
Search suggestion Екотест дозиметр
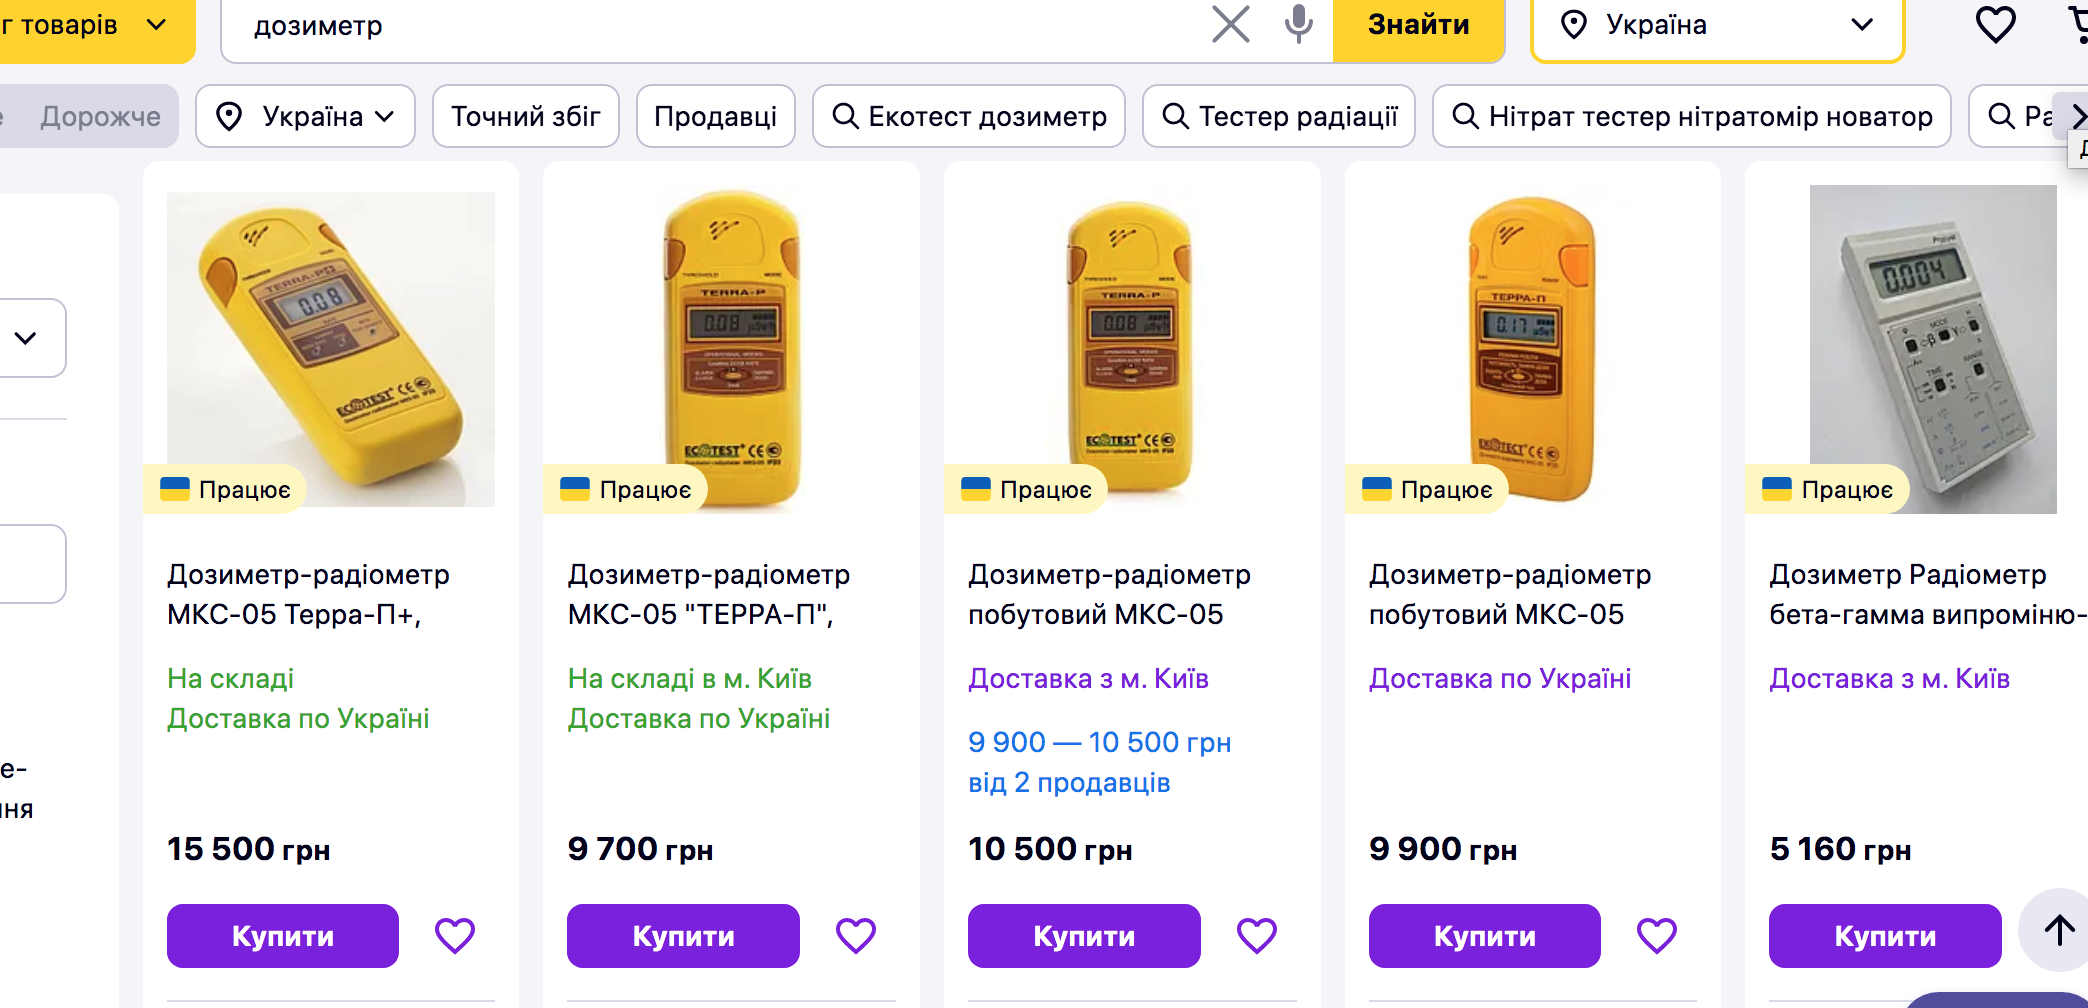pyautogui.click(x=968, y=117)
